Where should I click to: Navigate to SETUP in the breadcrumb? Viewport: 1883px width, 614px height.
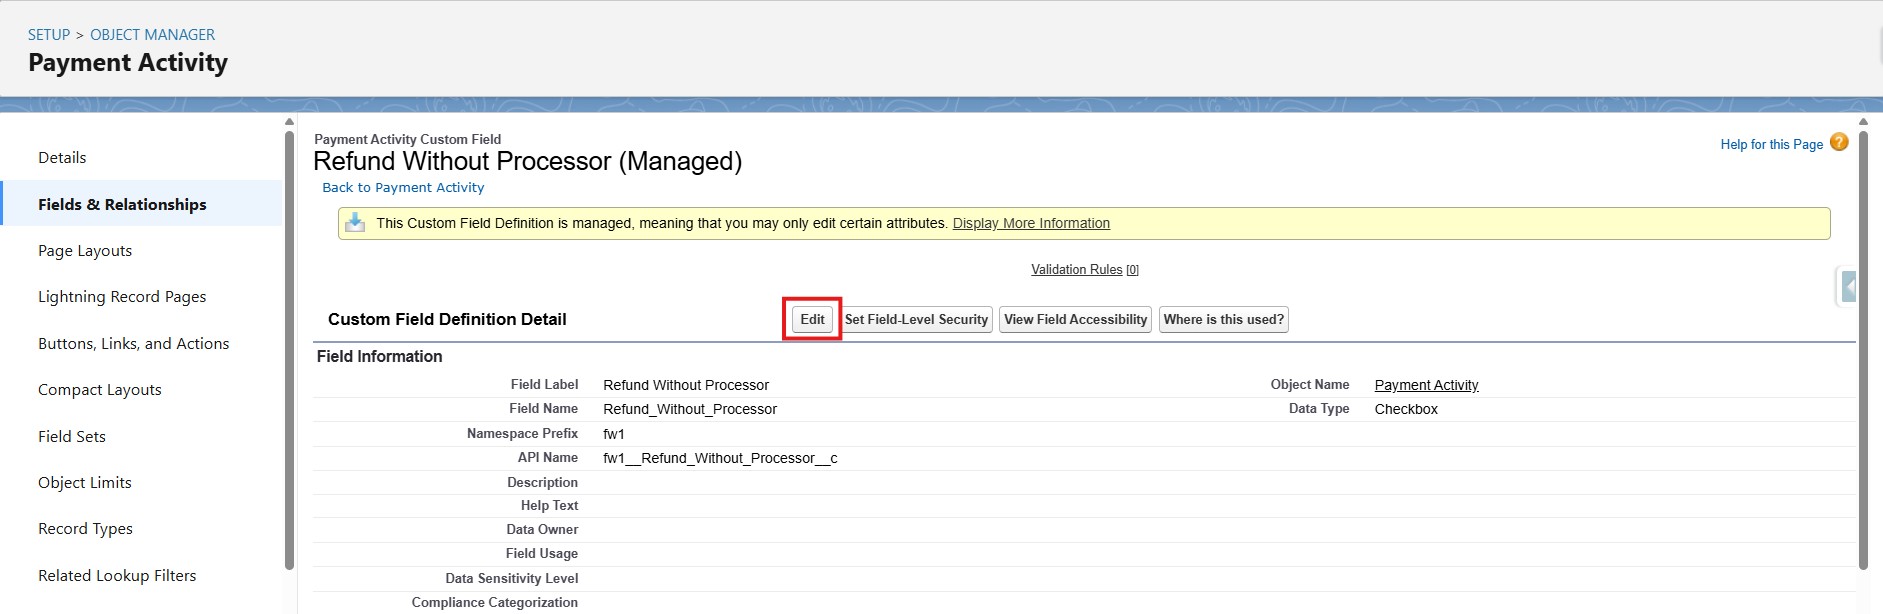tap(49, 35)
